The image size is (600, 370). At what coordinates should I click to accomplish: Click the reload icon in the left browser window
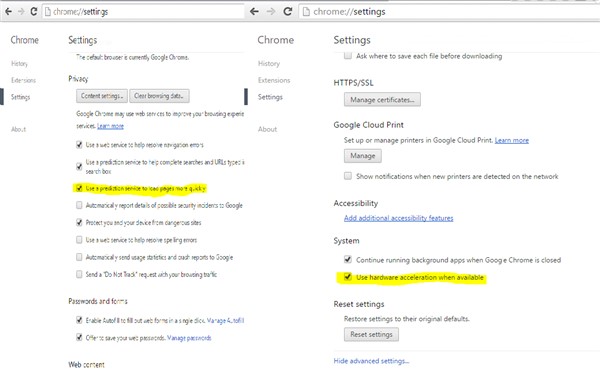point(34,11)
